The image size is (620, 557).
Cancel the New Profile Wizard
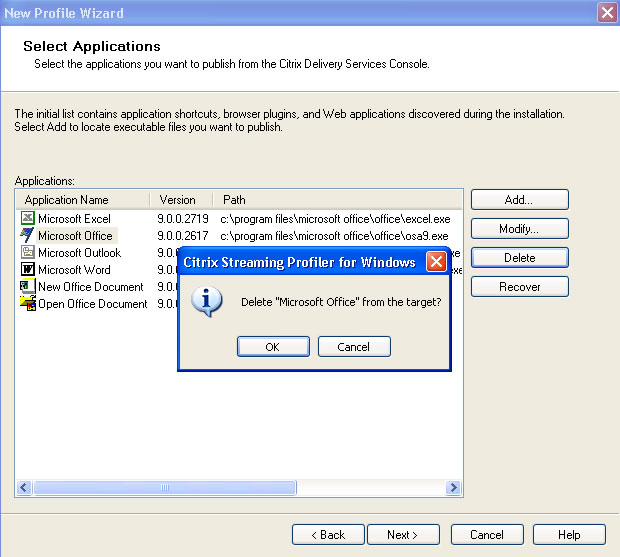pos(487,535)
